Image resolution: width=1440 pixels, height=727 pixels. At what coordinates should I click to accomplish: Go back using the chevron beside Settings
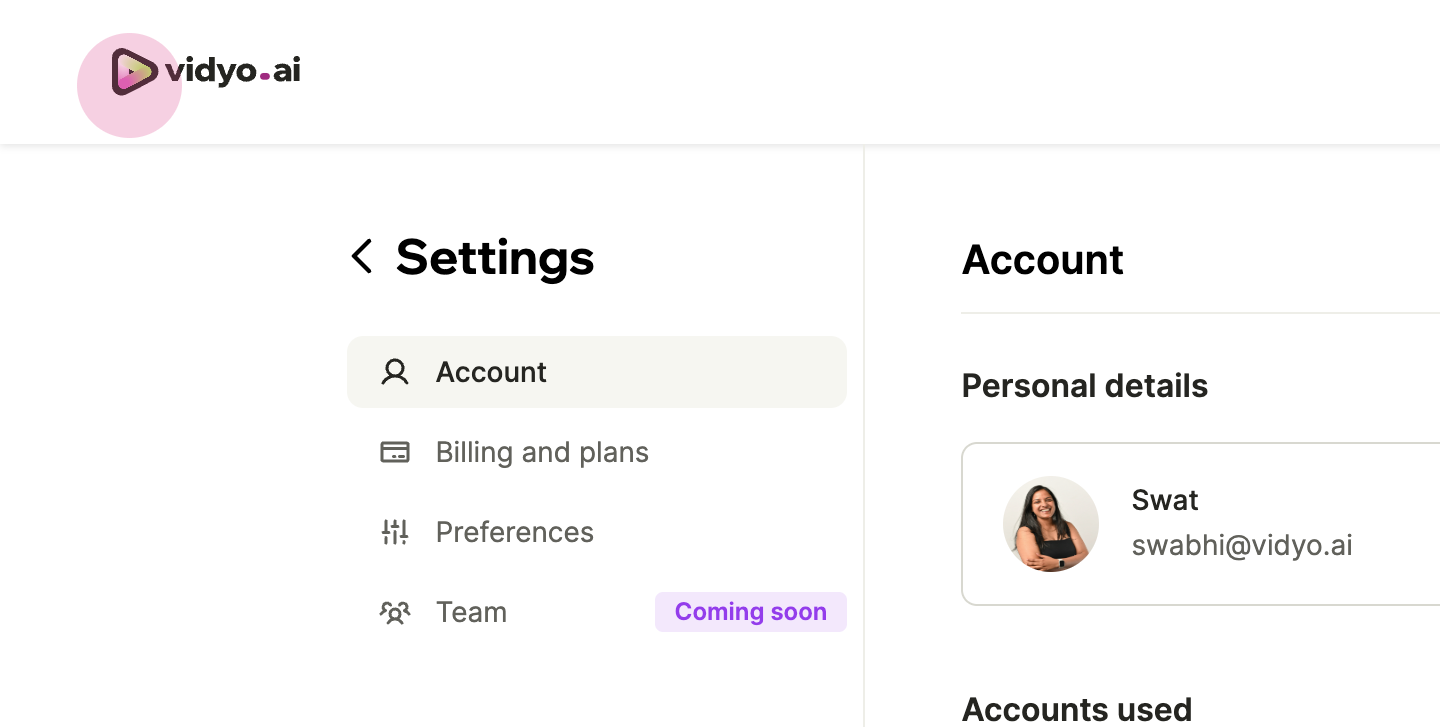click(362, 256)
